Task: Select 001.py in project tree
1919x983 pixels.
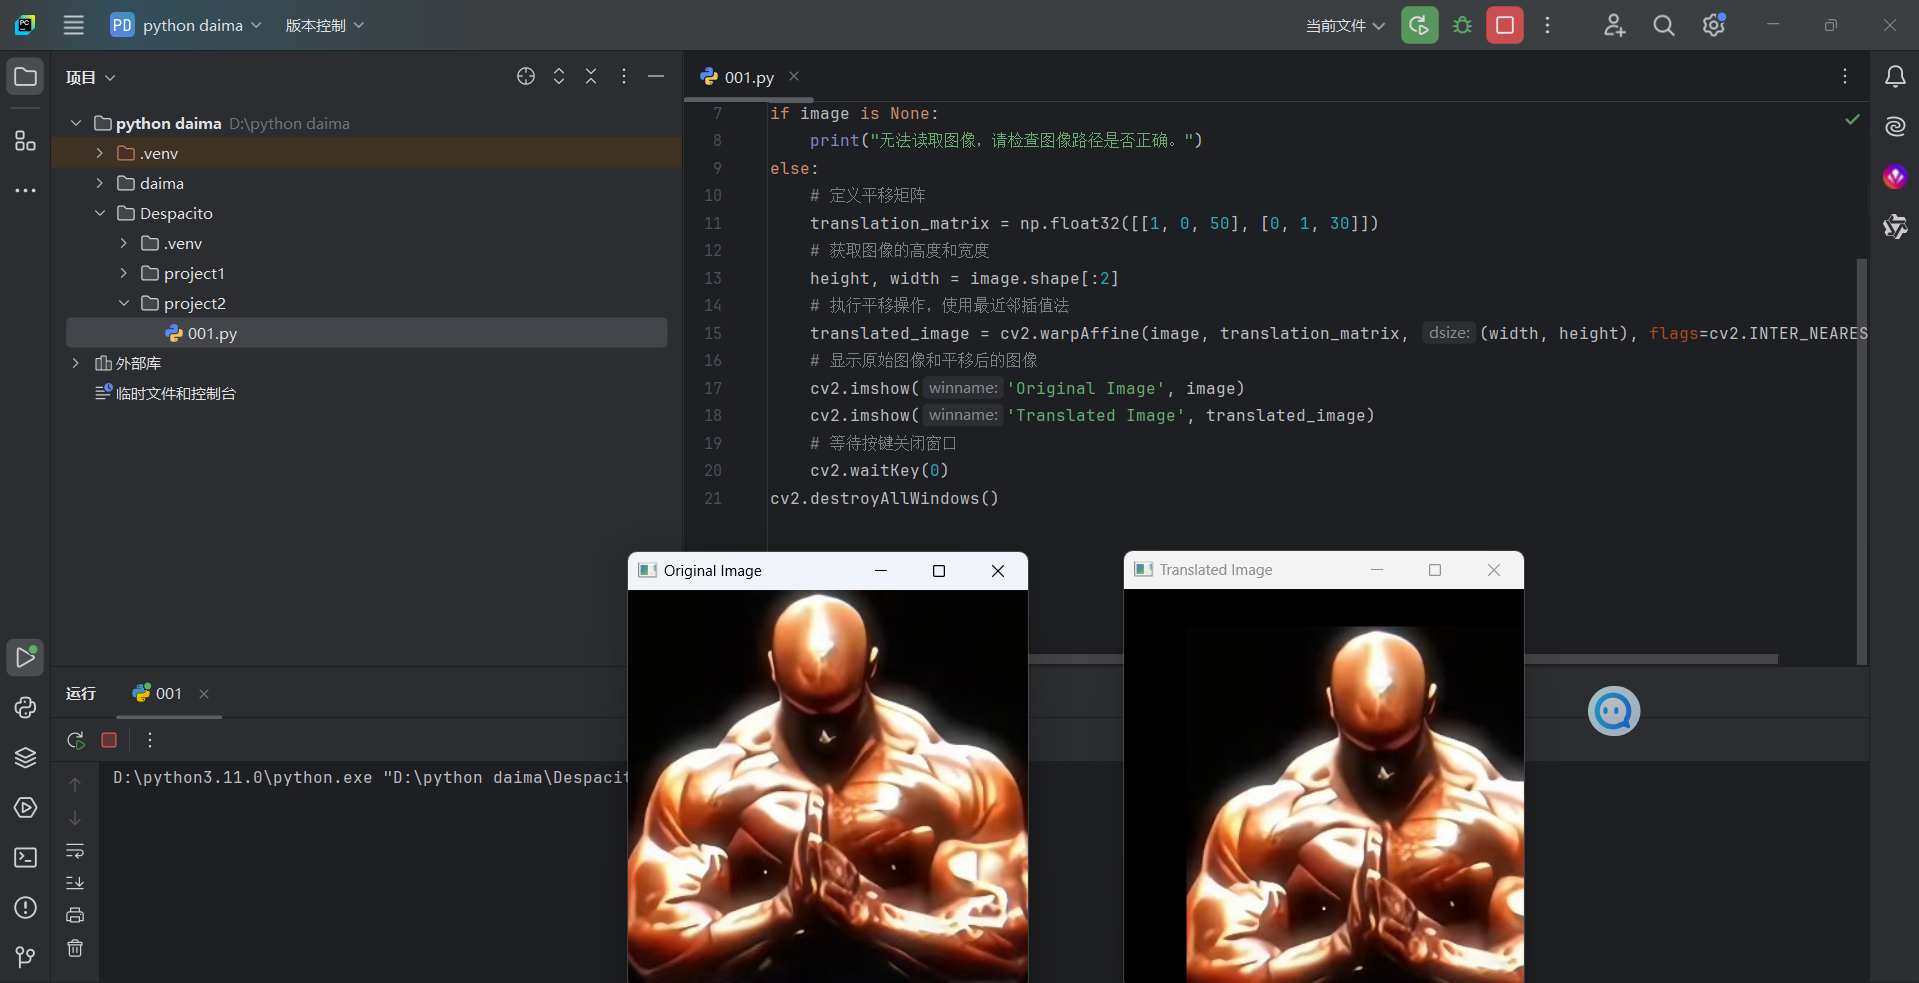Action: click(x=366, y=333)
